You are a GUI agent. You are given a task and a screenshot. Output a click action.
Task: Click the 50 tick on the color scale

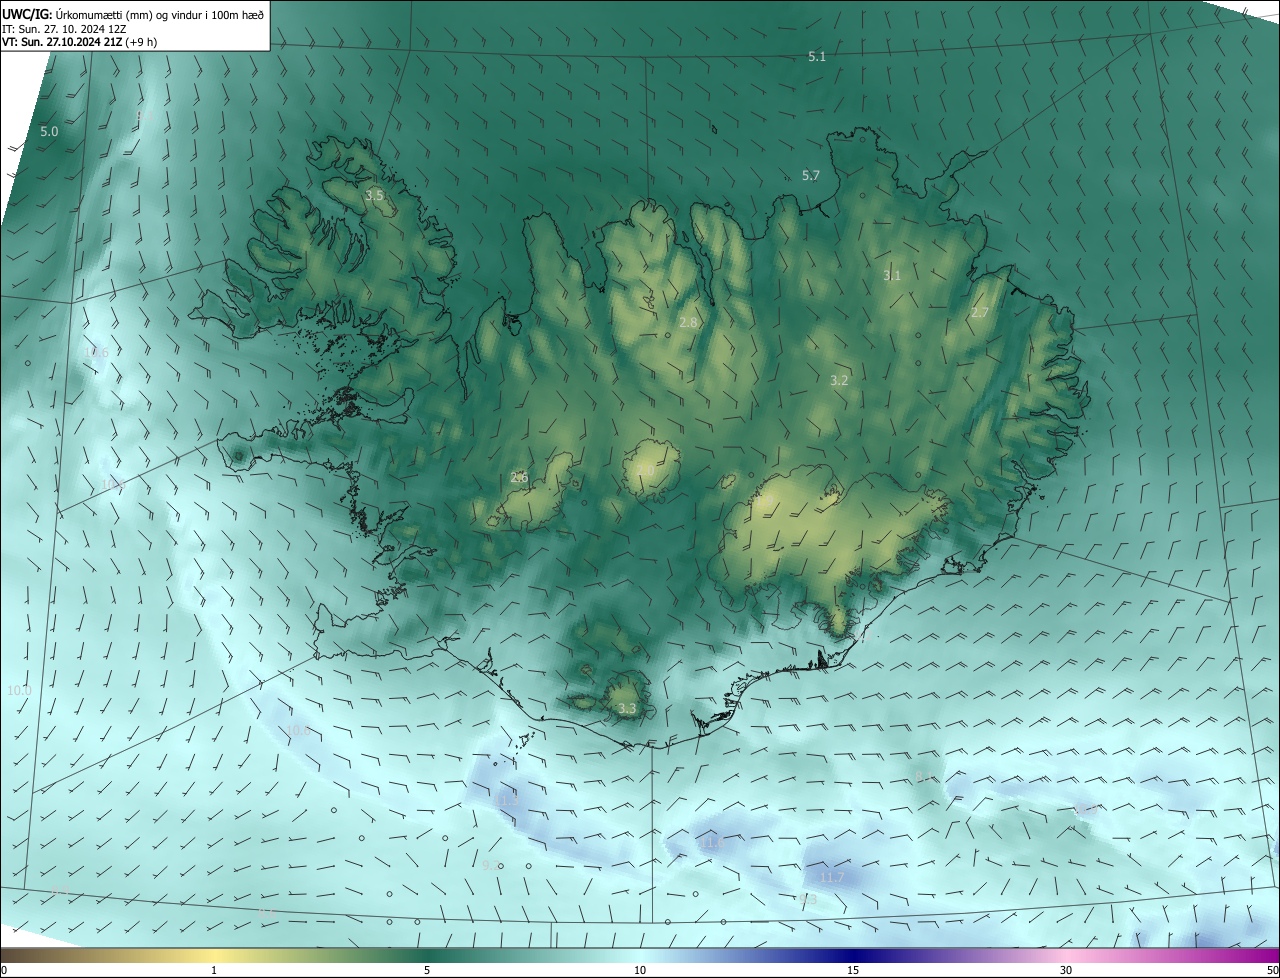coord(1272,970)
